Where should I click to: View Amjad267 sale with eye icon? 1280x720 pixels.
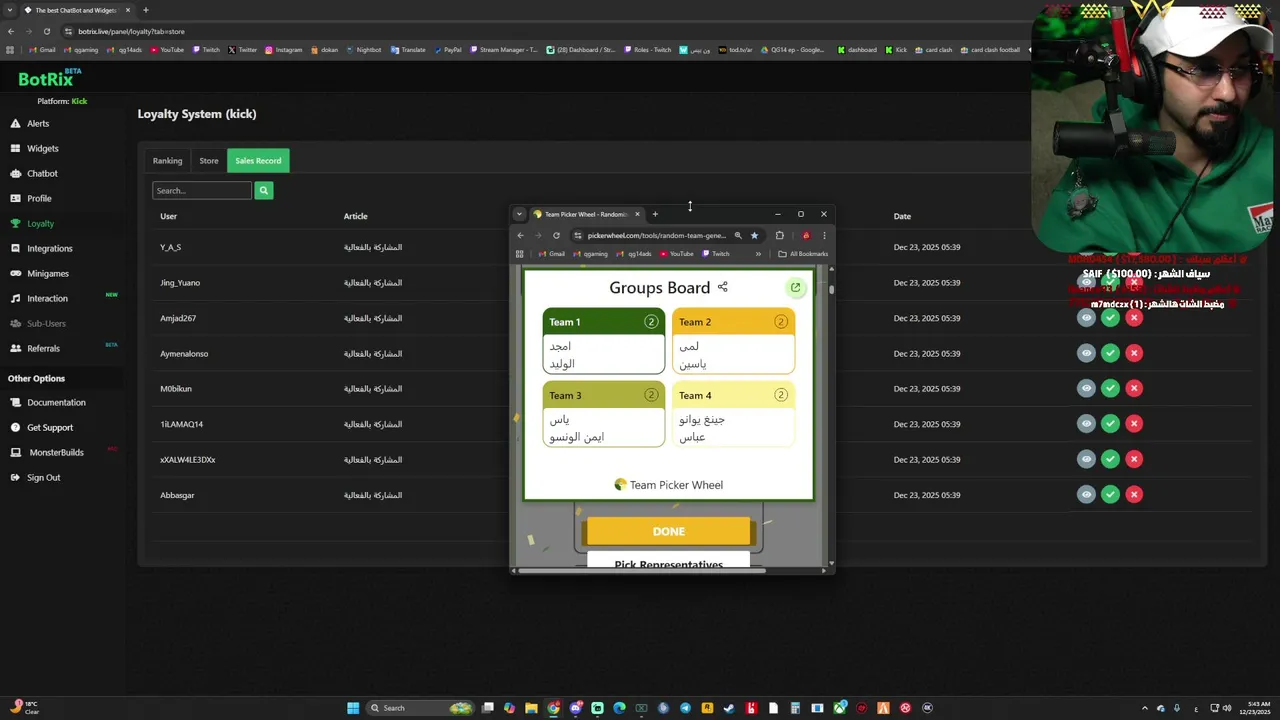(x=1086, y=318)
